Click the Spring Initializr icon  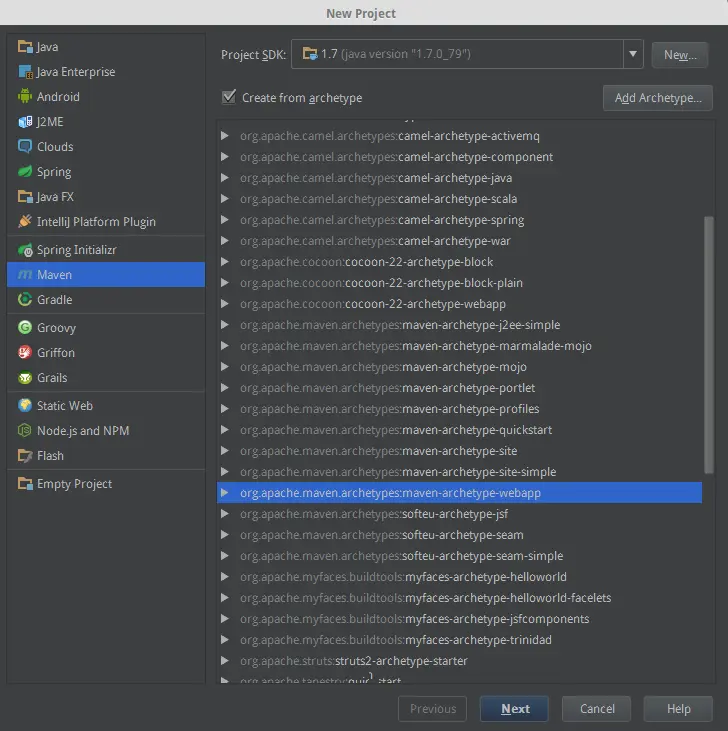point(25,250)
